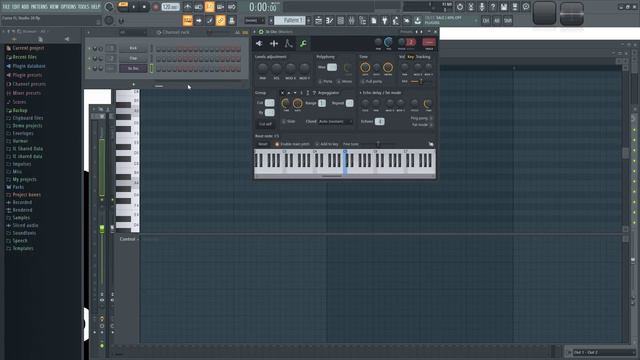
Task: Open the Channel rack view icon
Action: (x=340, y=20)
